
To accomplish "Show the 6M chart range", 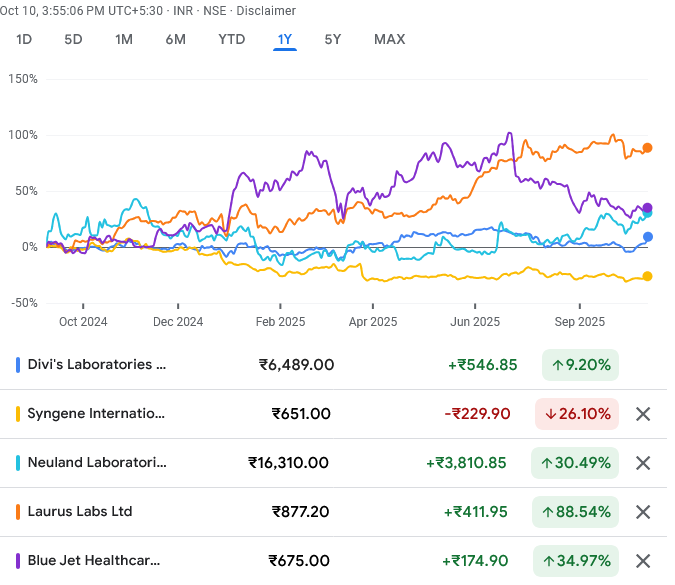I will pos(176,40).
